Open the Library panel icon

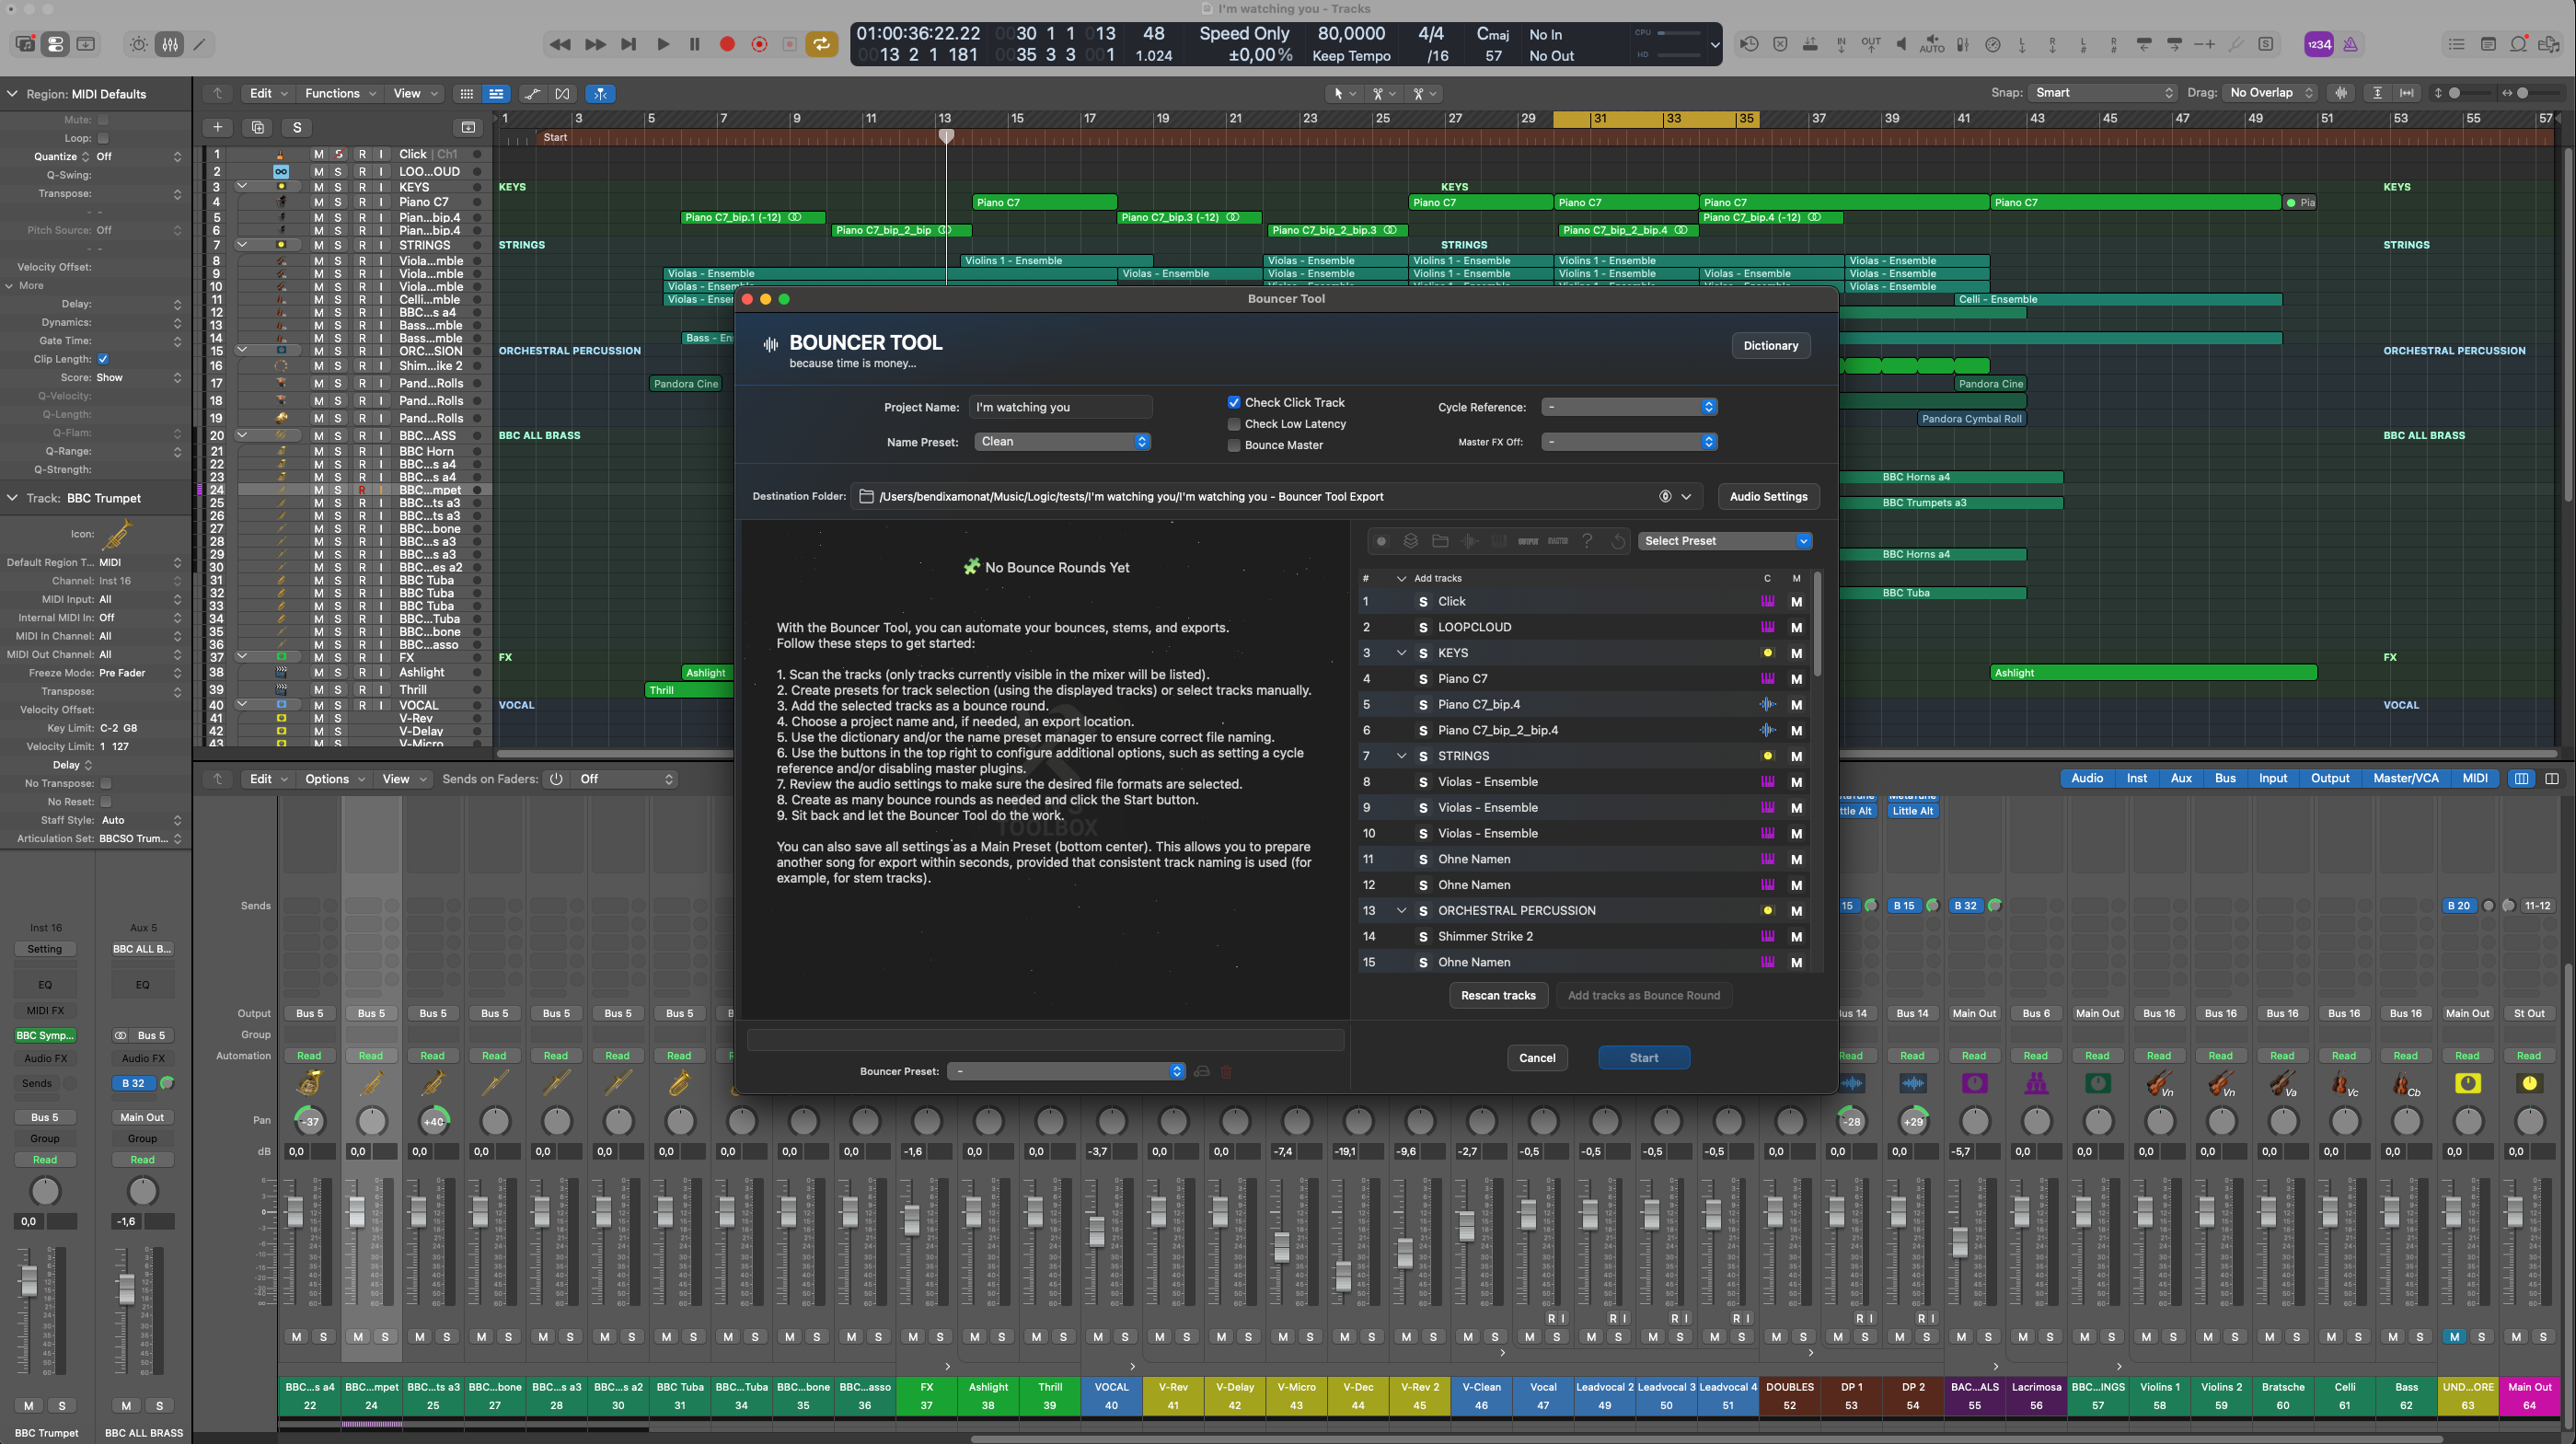[25, 44]
